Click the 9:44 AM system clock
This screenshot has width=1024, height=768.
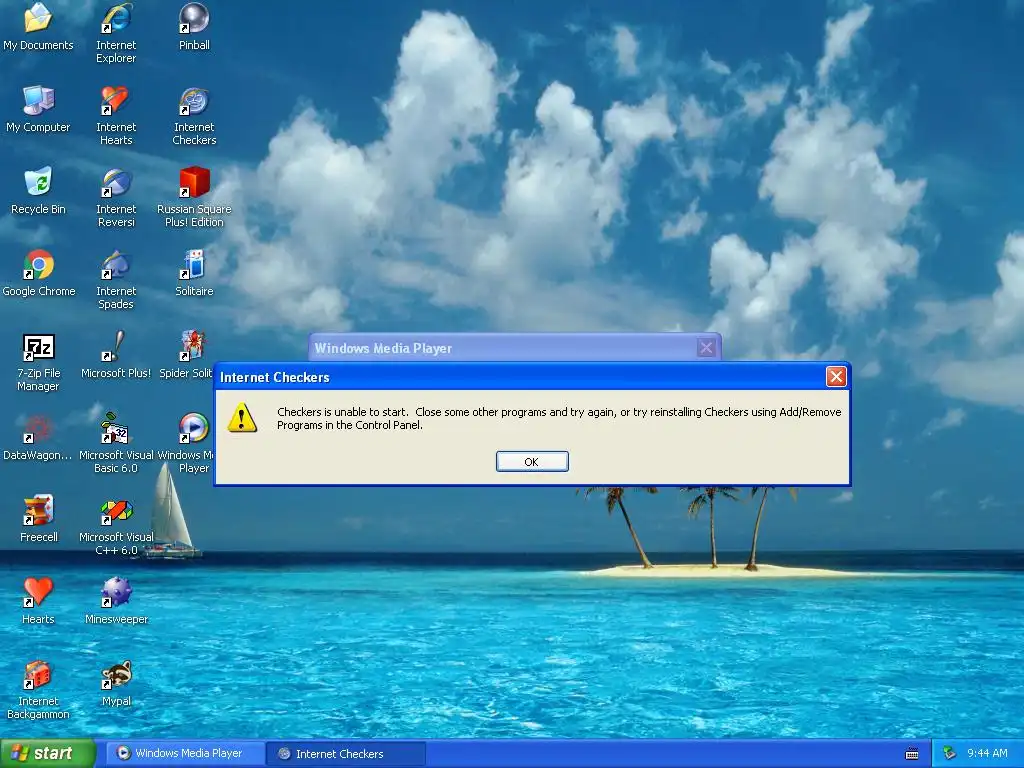pyautogui.click(x=987, y=754)
